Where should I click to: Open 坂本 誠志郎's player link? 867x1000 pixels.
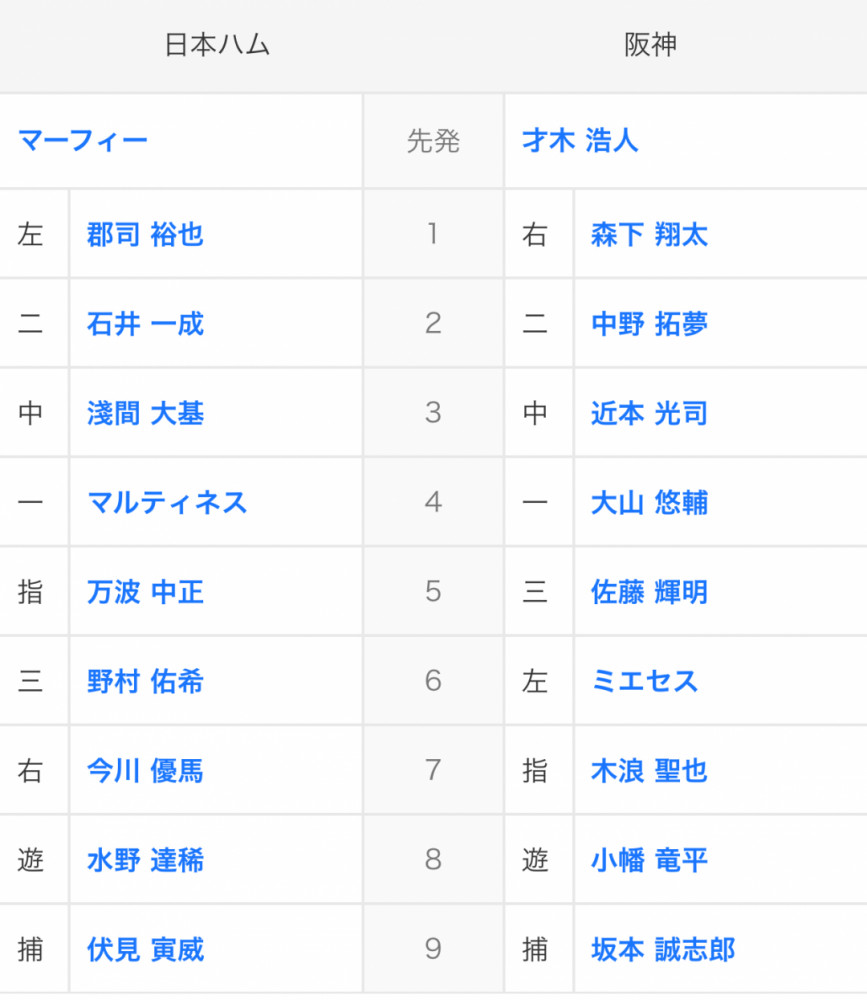click(x=663, y=949)
